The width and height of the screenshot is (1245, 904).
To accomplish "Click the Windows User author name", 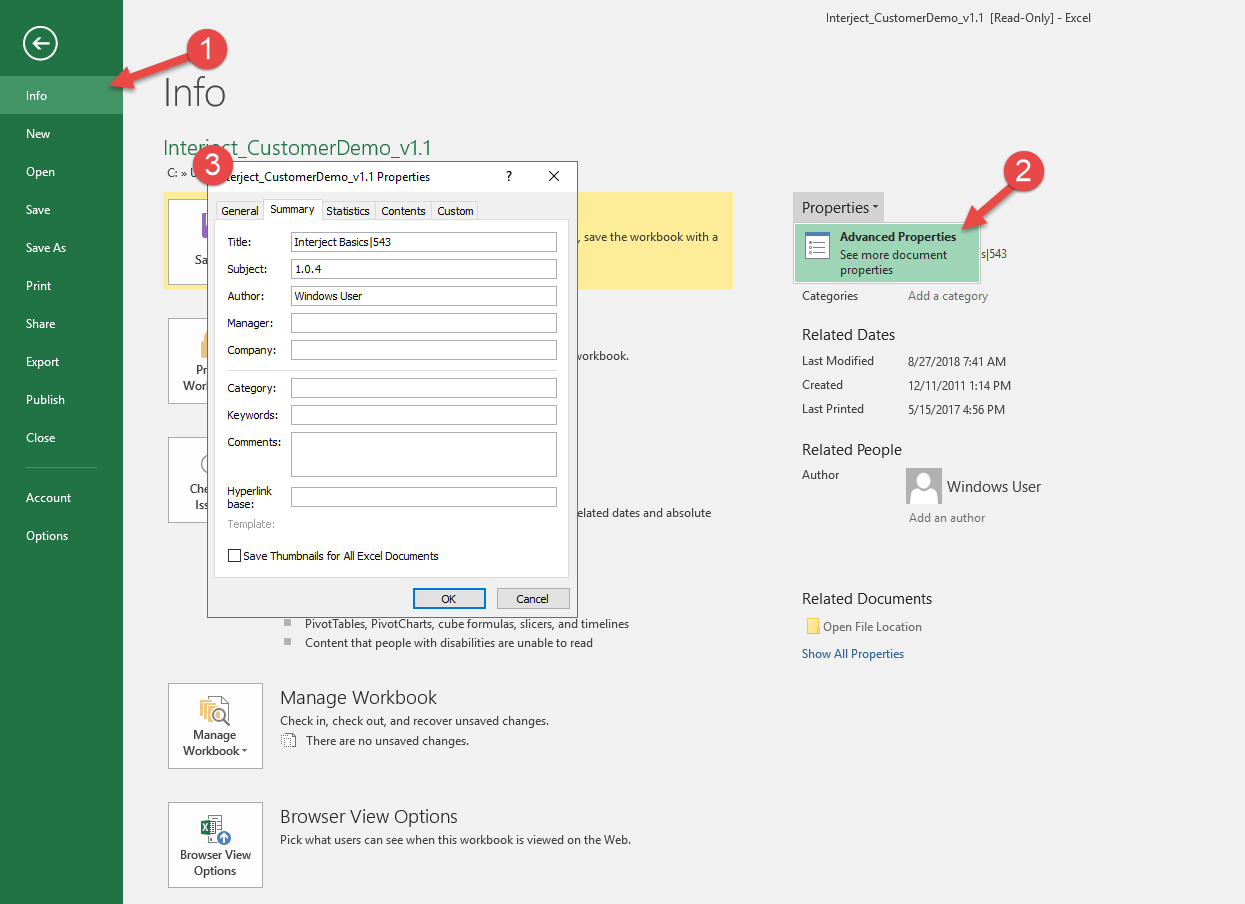I will coord(994,487).
